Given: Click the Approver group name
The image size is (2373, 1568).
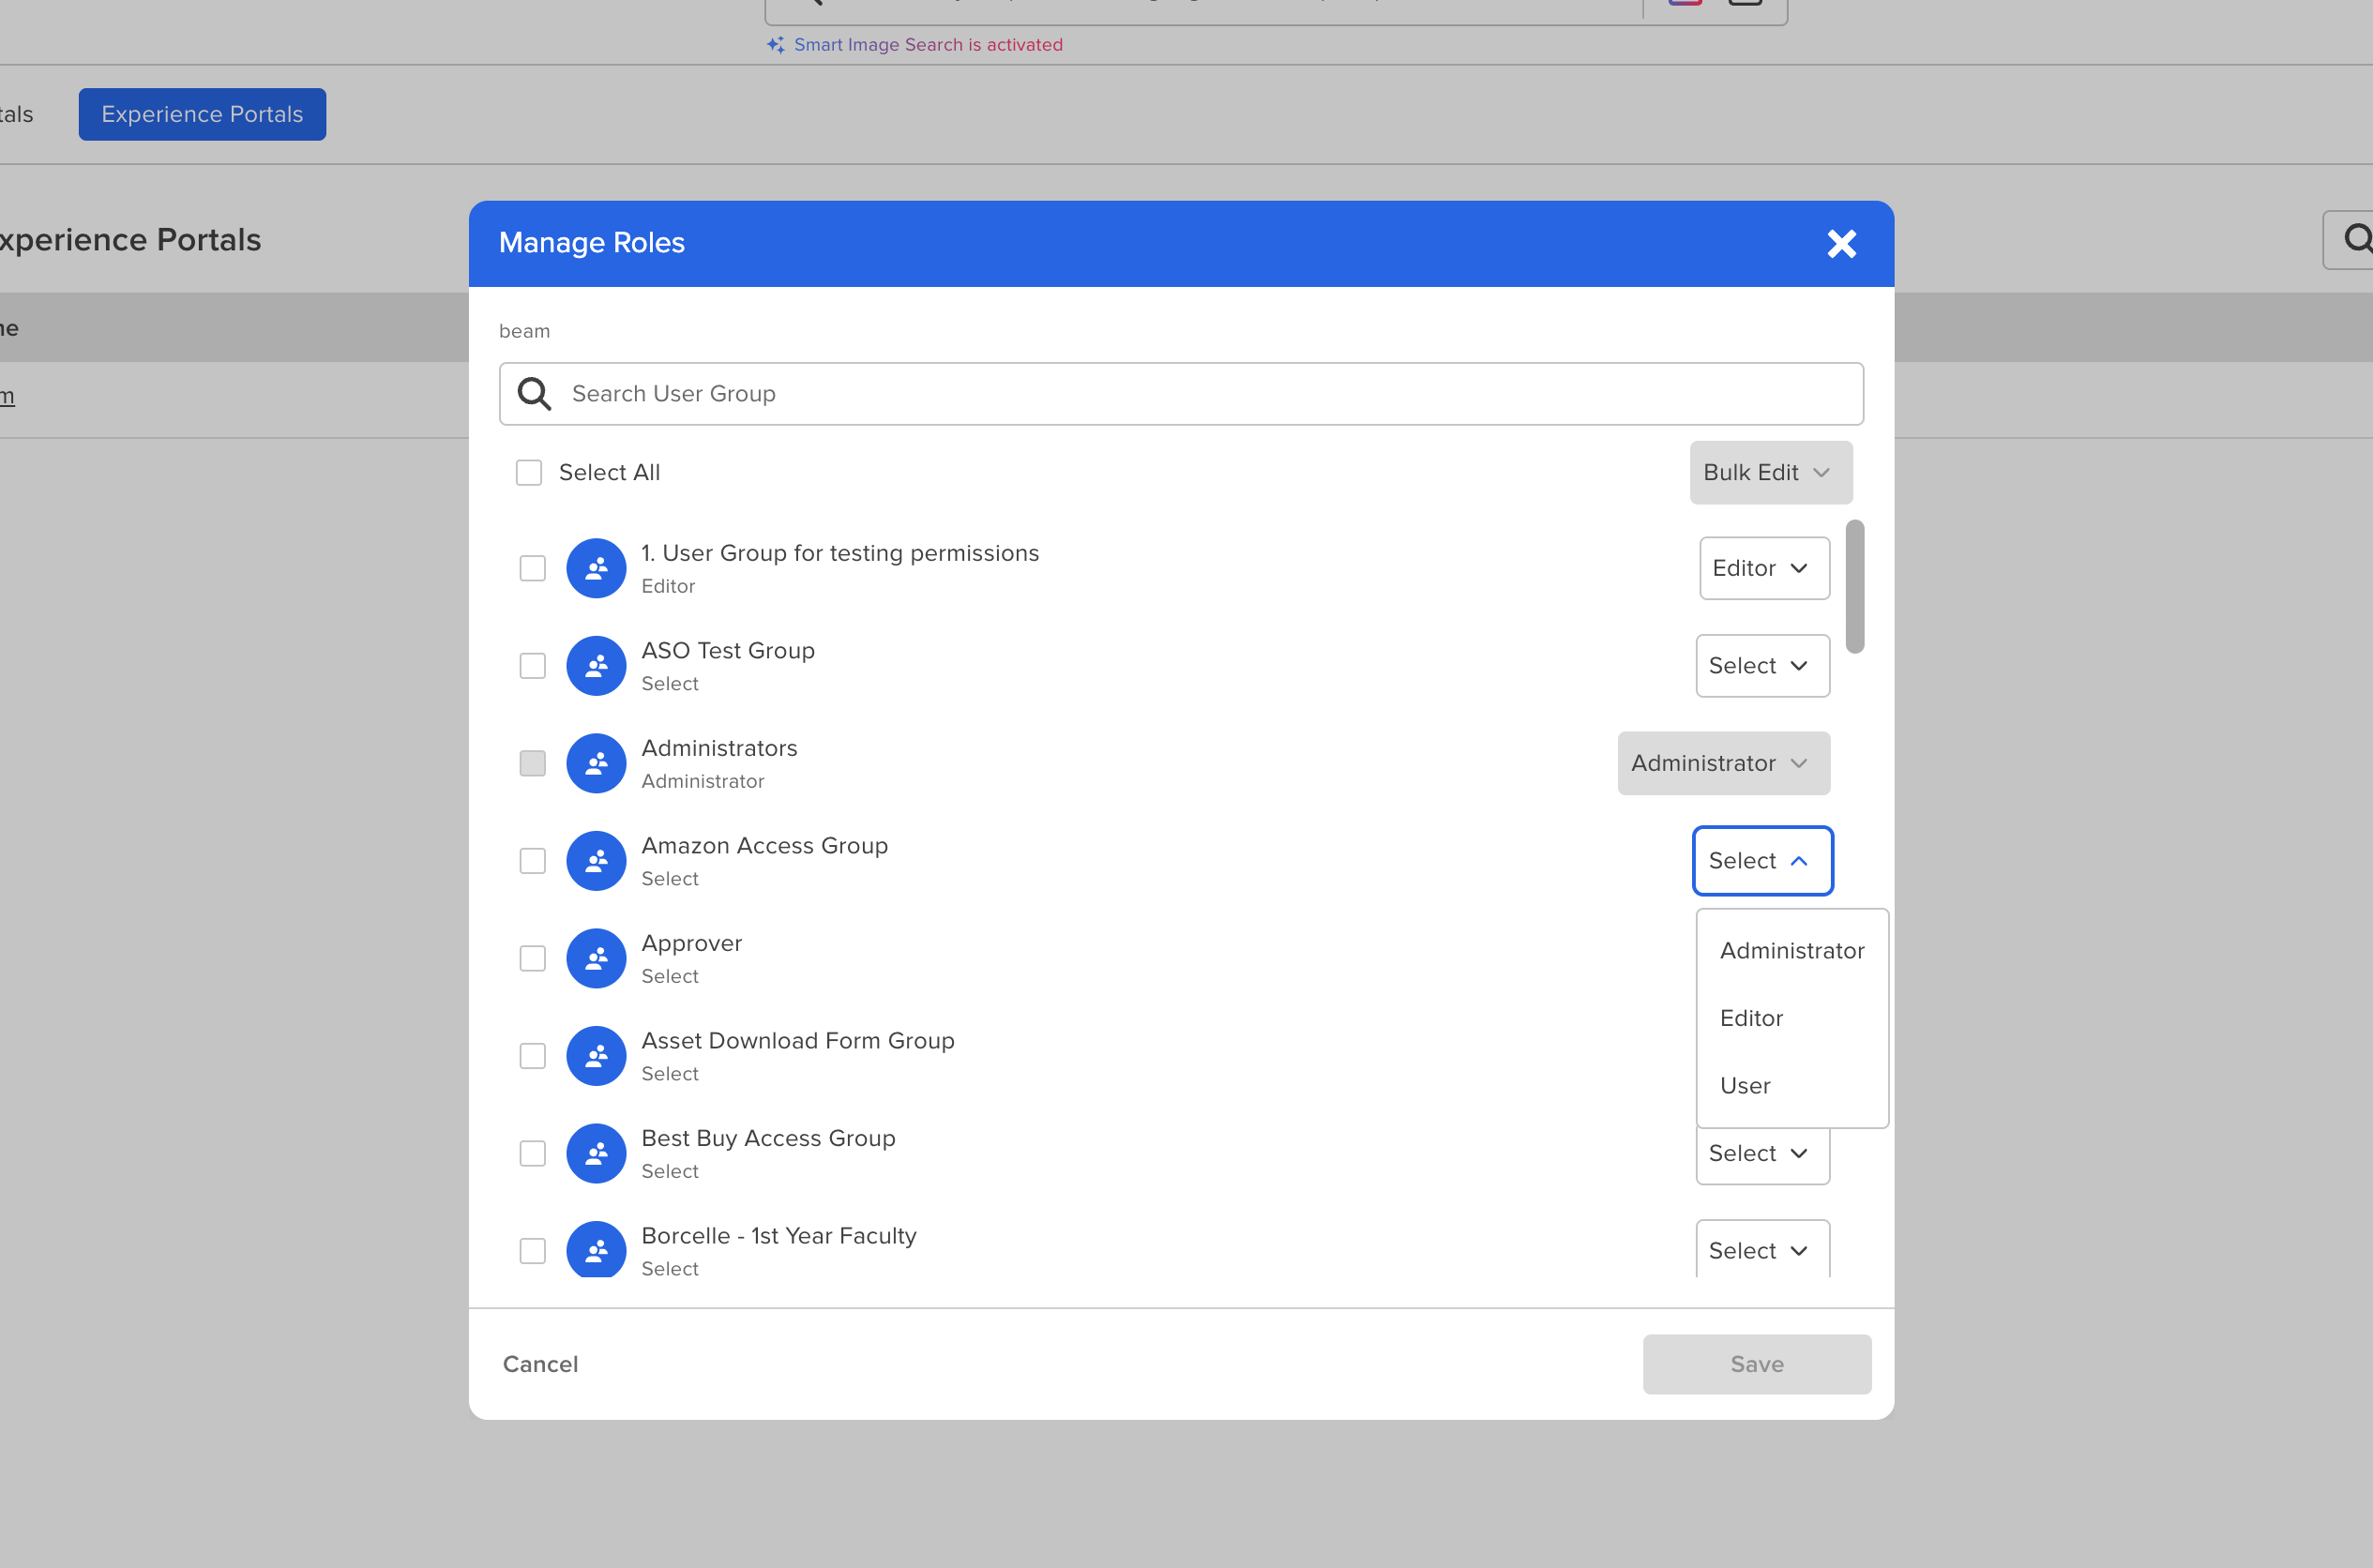Looking at the screenshot, I should coord(691,944).
